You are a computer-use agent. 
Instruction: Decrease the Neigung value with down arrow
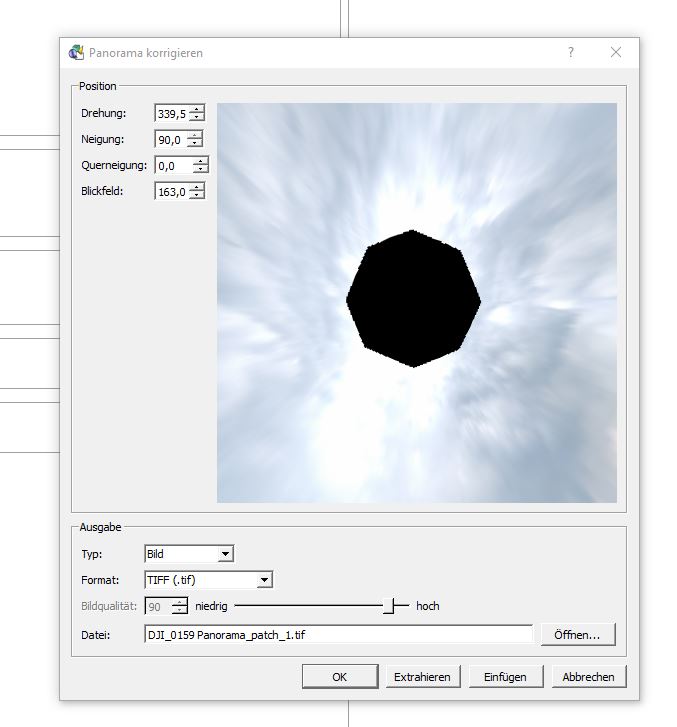[194, 144]
